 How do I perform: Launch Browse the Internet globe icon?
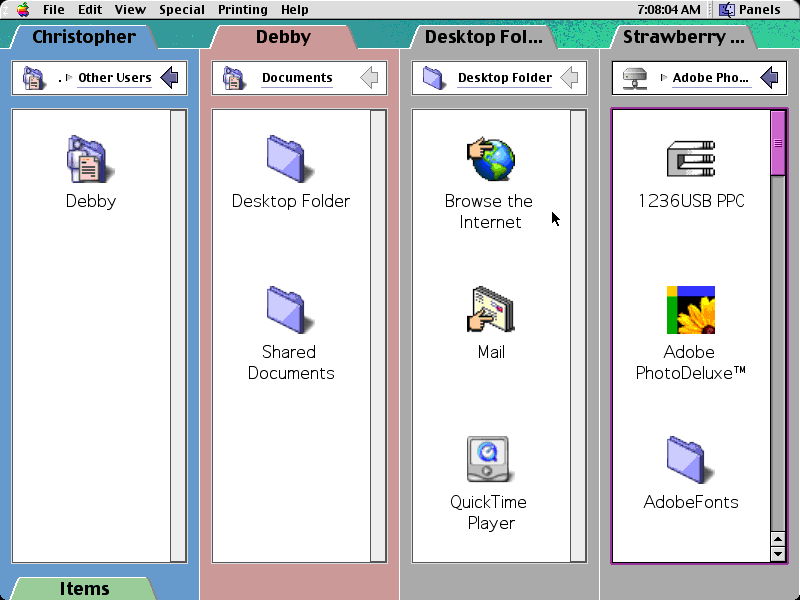(490, 159)
